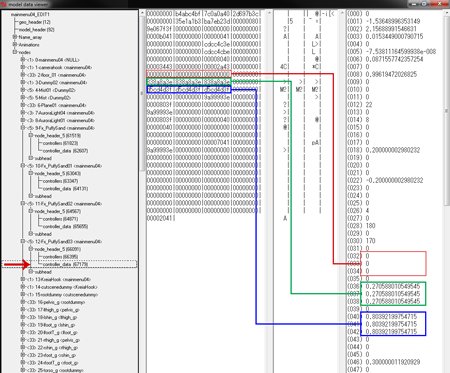This screenshot has height=373, width=450.
Task: Click value row (026) 4
Action: (358, 211)
